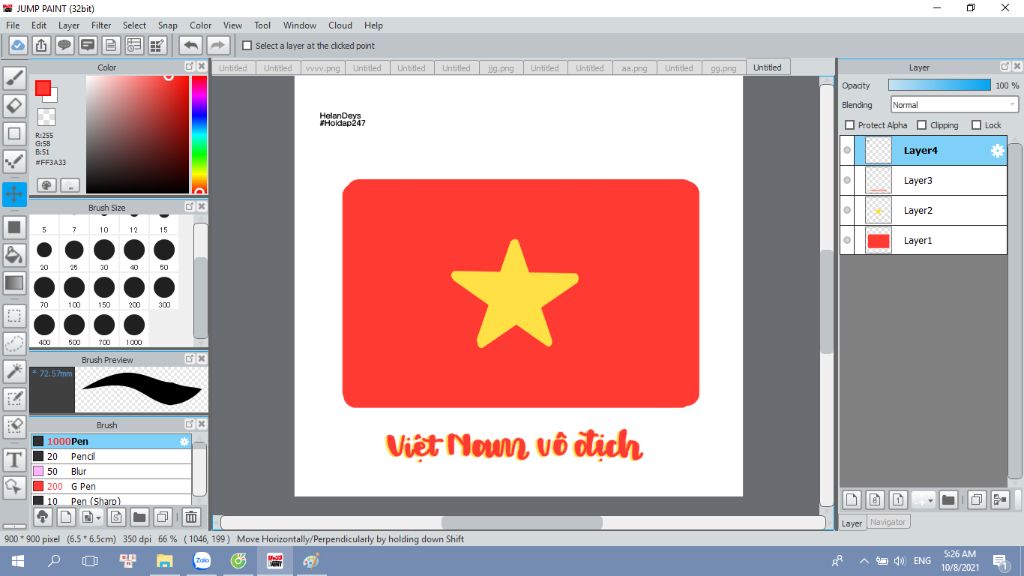
Task: Choose the Bucket fill tool
Action: point(14,255)
